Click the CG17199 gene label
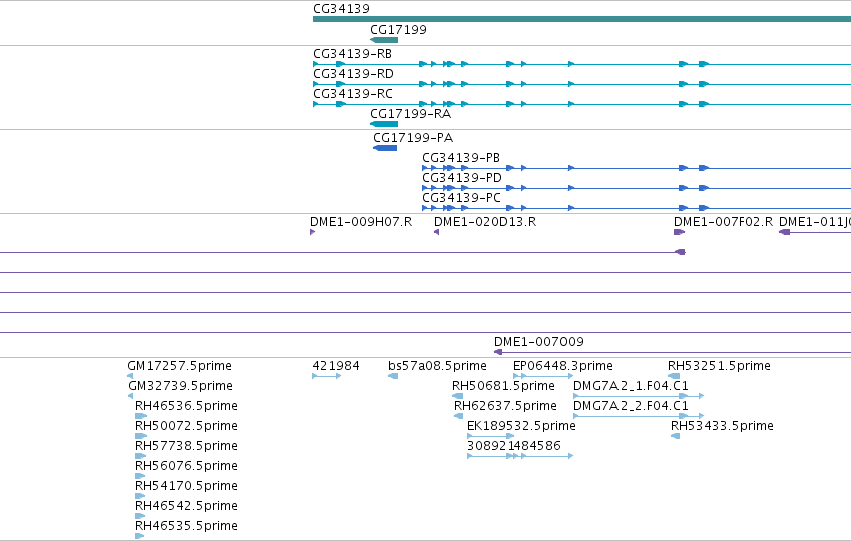Screen dimensions: 851x541 coord(398,30)
